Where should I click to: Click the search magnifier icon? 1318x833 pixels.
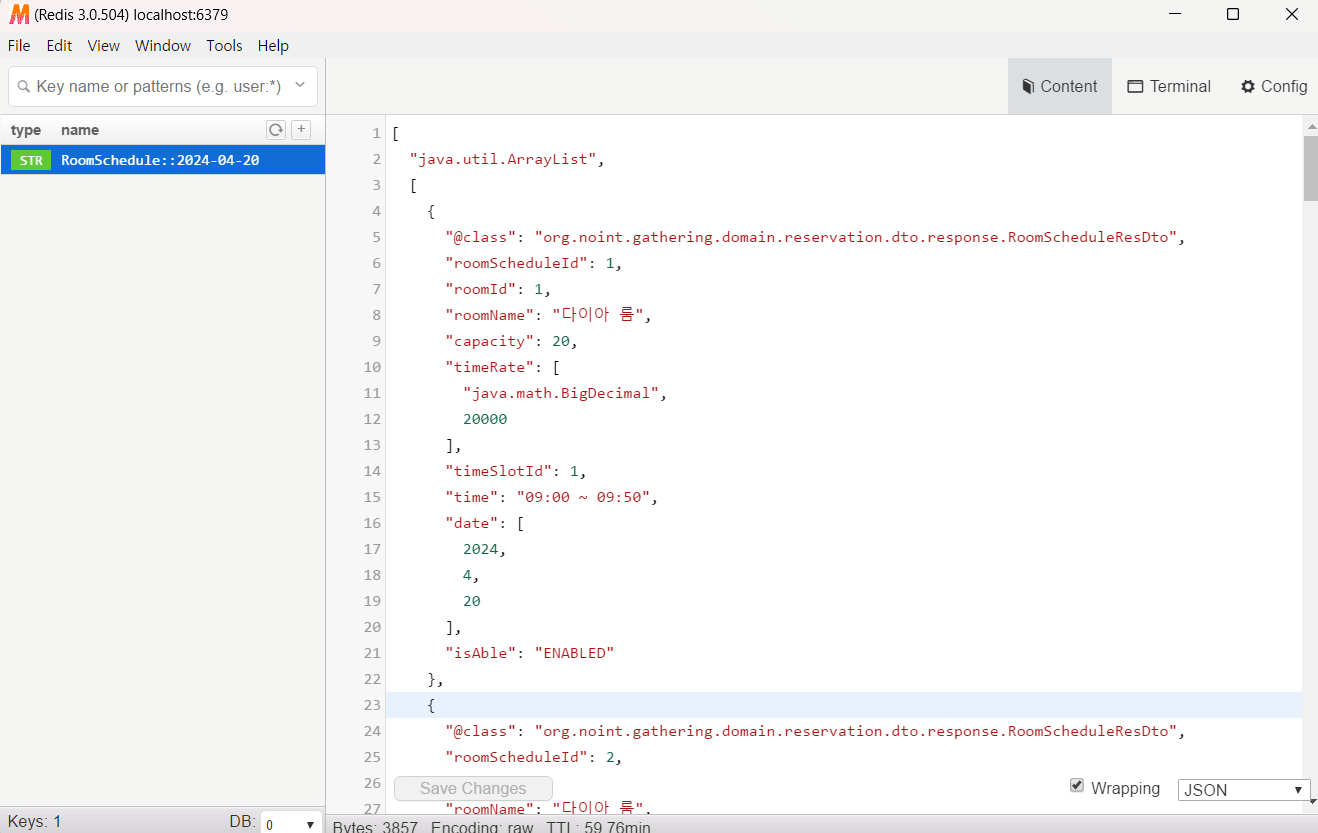pyautogui.click(x=24, y=87)
